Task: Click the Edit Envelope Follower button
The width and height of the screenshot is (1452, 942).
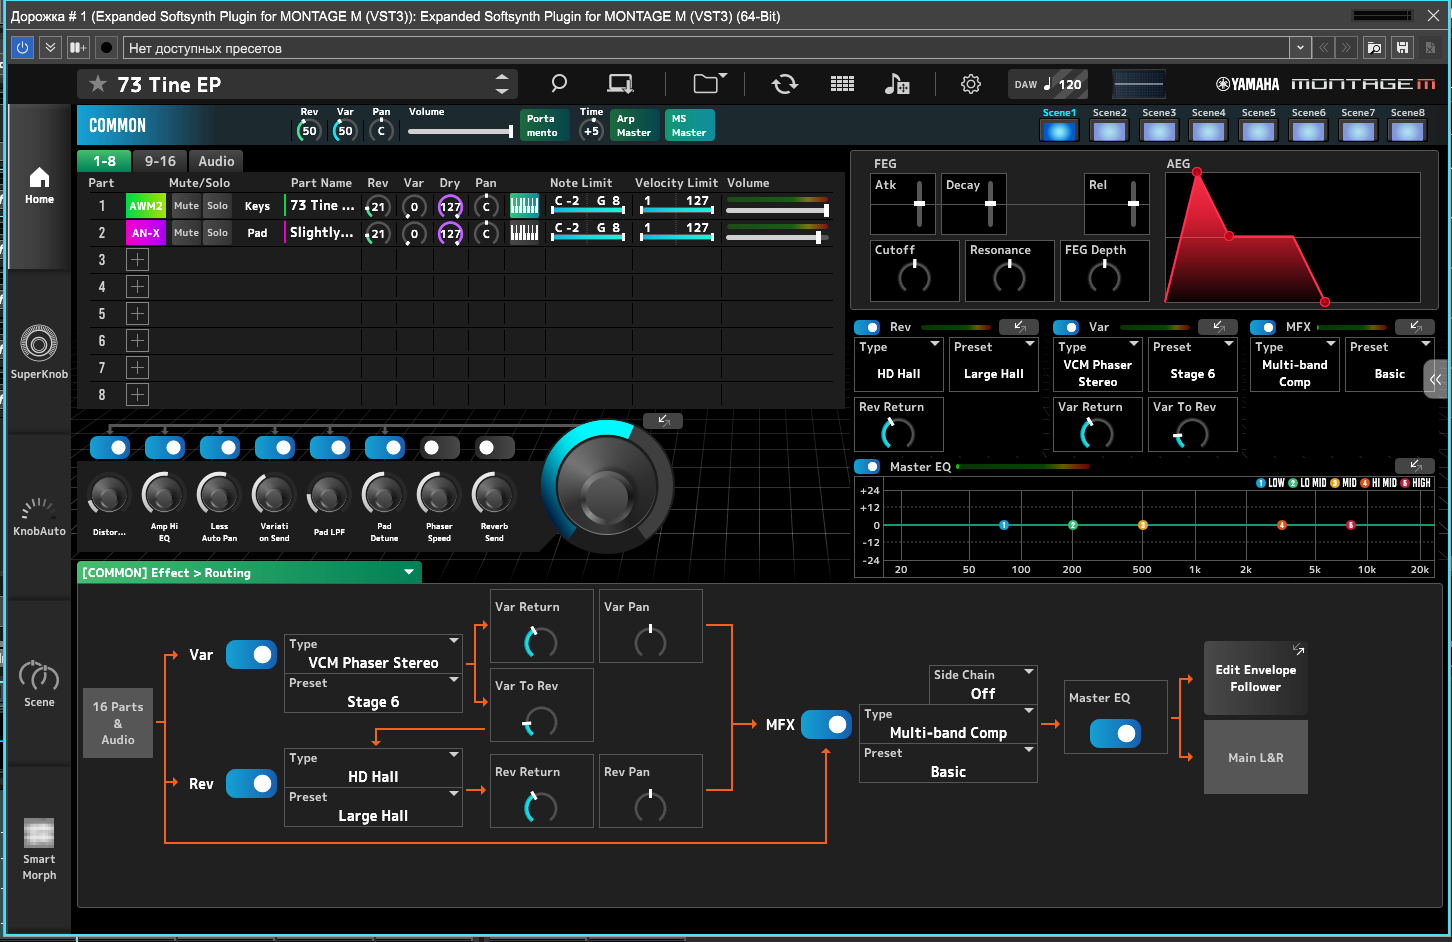Action: [1256, 678]
